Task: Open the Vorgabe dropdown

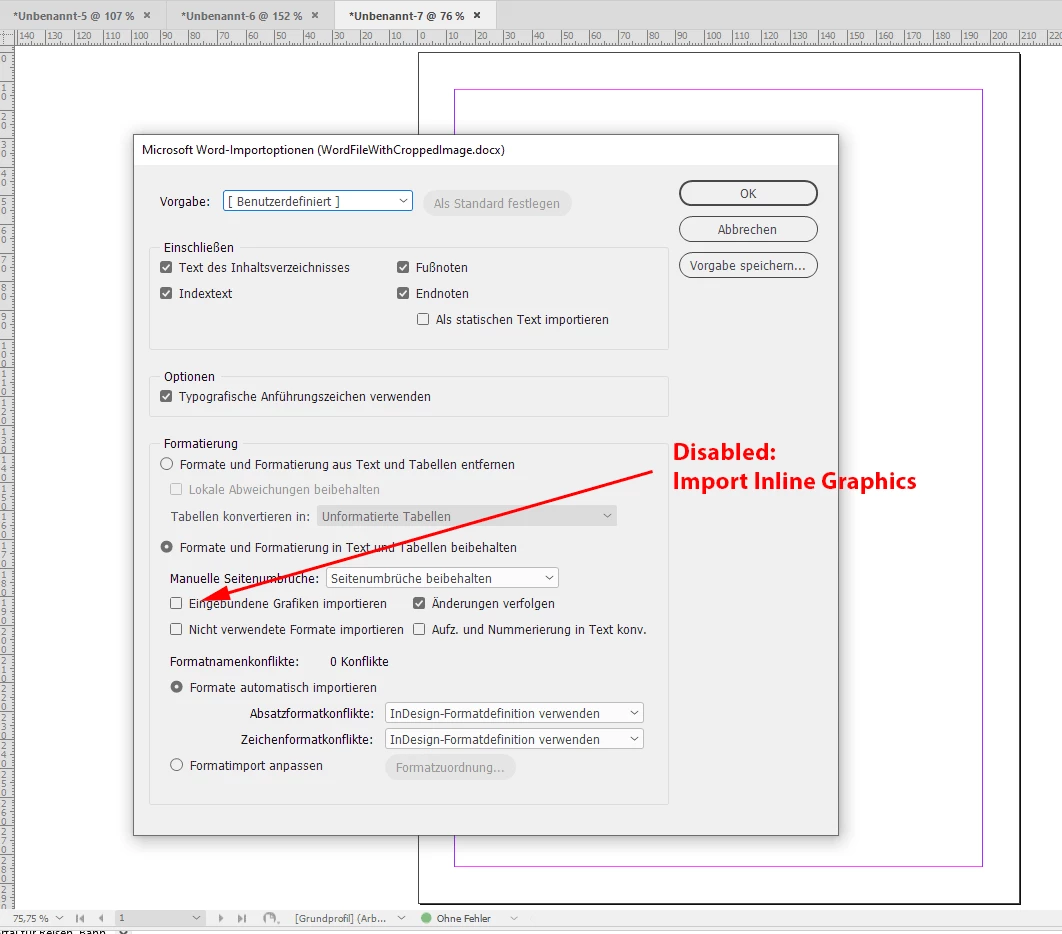Action: (318, 201)
